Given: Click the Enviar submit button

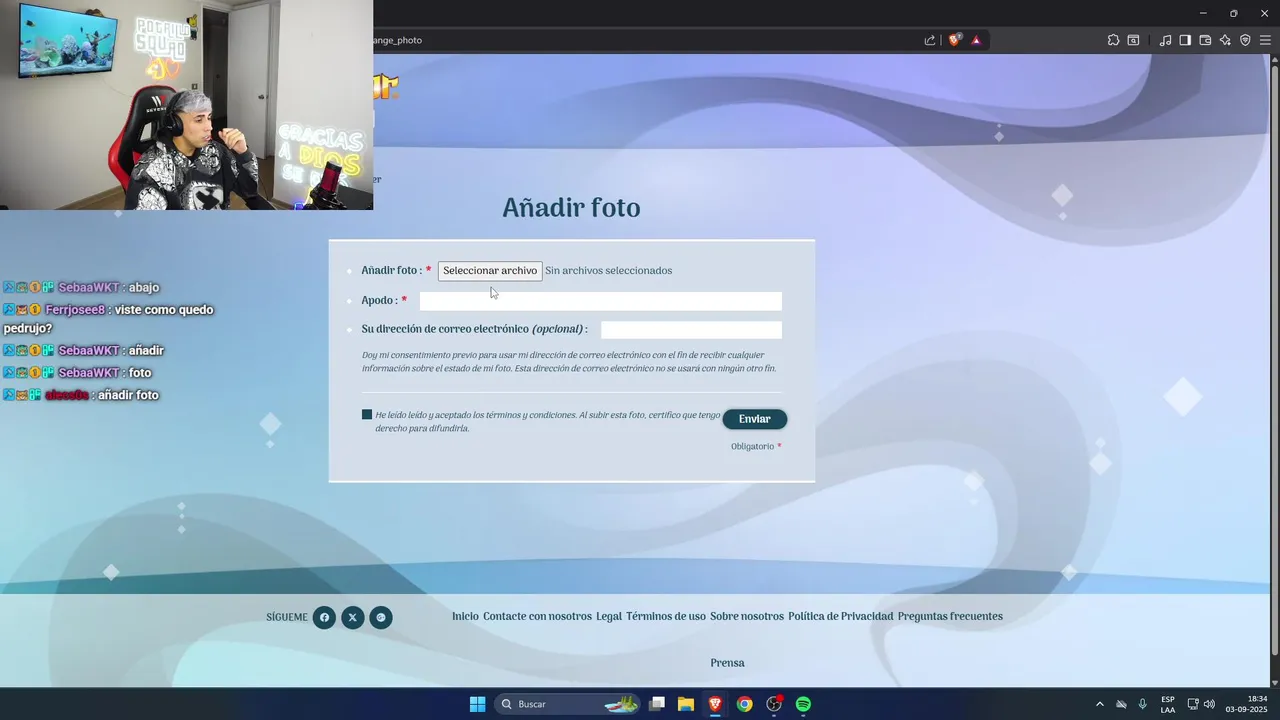Looking at the screenshot, I should coord(755,419).
